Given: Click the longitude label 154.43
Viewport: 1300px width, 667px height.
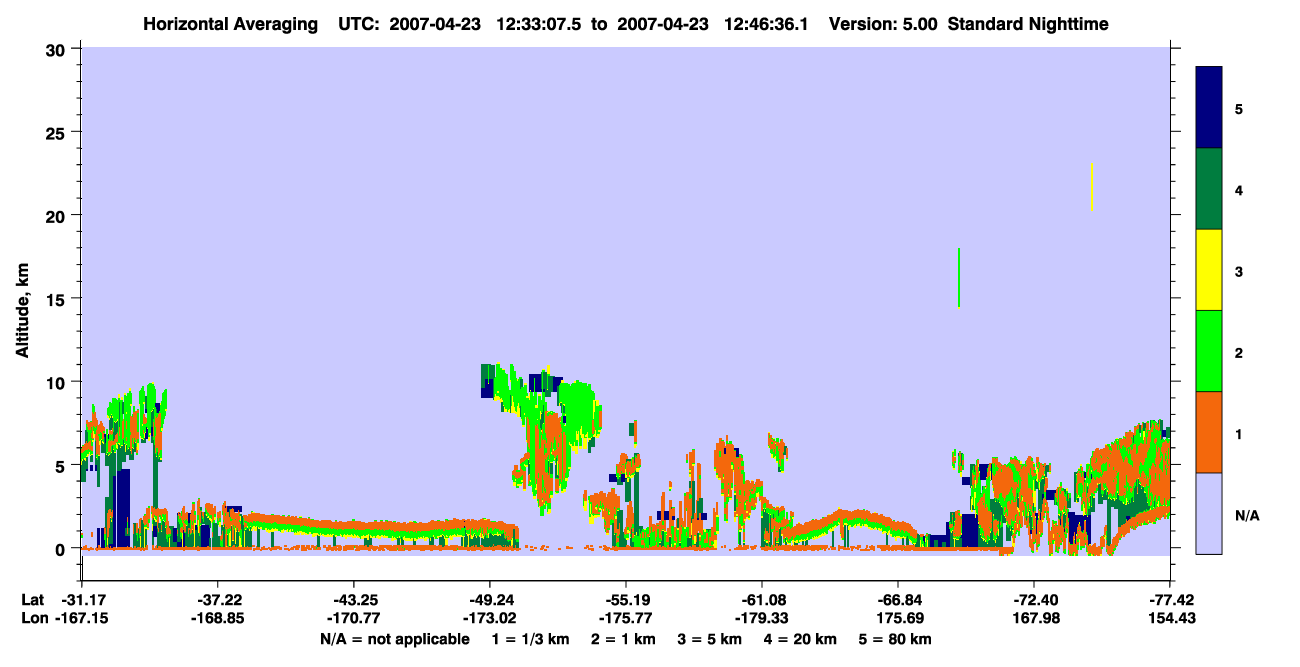Looking at the screenshot, I should 1170,619.
